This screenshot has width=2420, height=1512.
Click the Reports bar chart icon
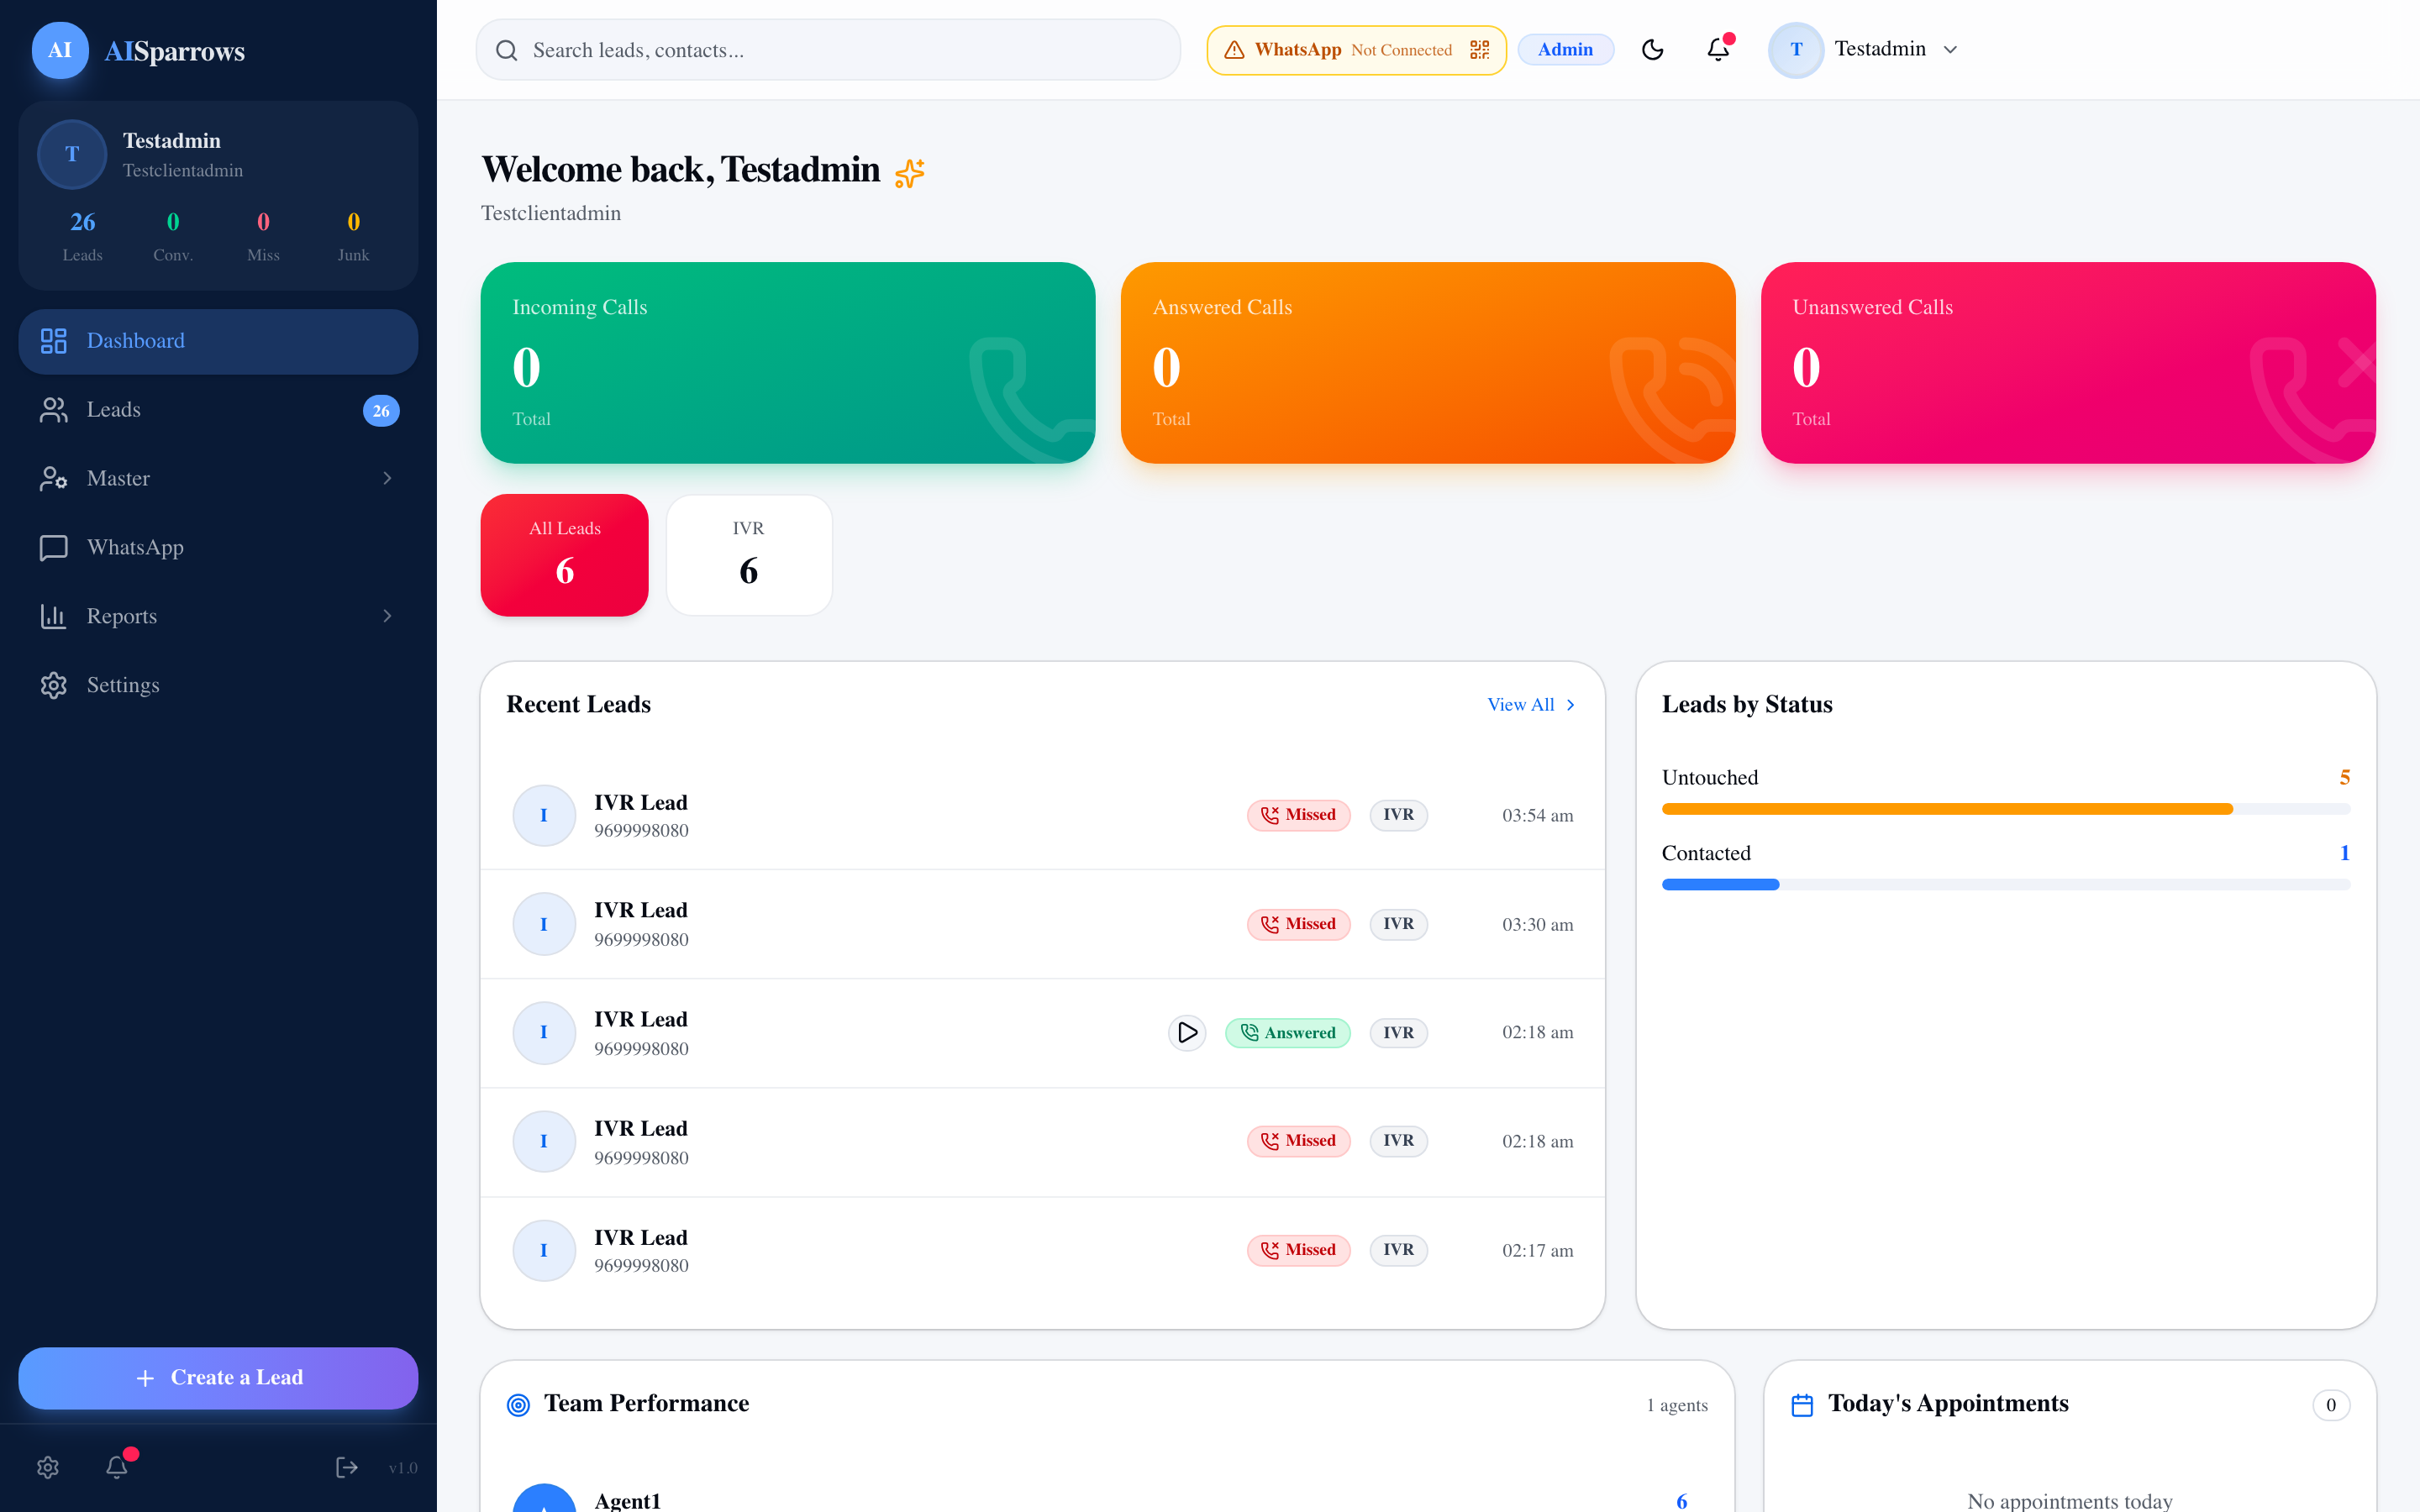click(x=53, y=616)
